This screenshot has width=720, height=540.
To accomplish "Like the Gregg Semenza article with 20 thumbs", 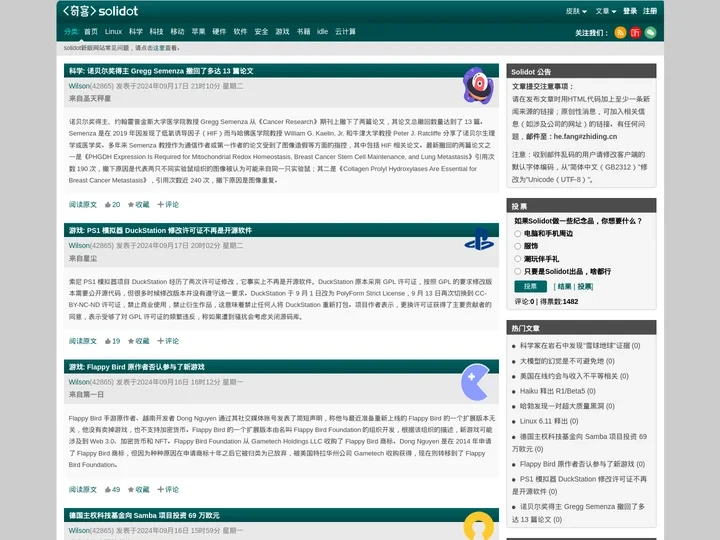I will 112,205.
